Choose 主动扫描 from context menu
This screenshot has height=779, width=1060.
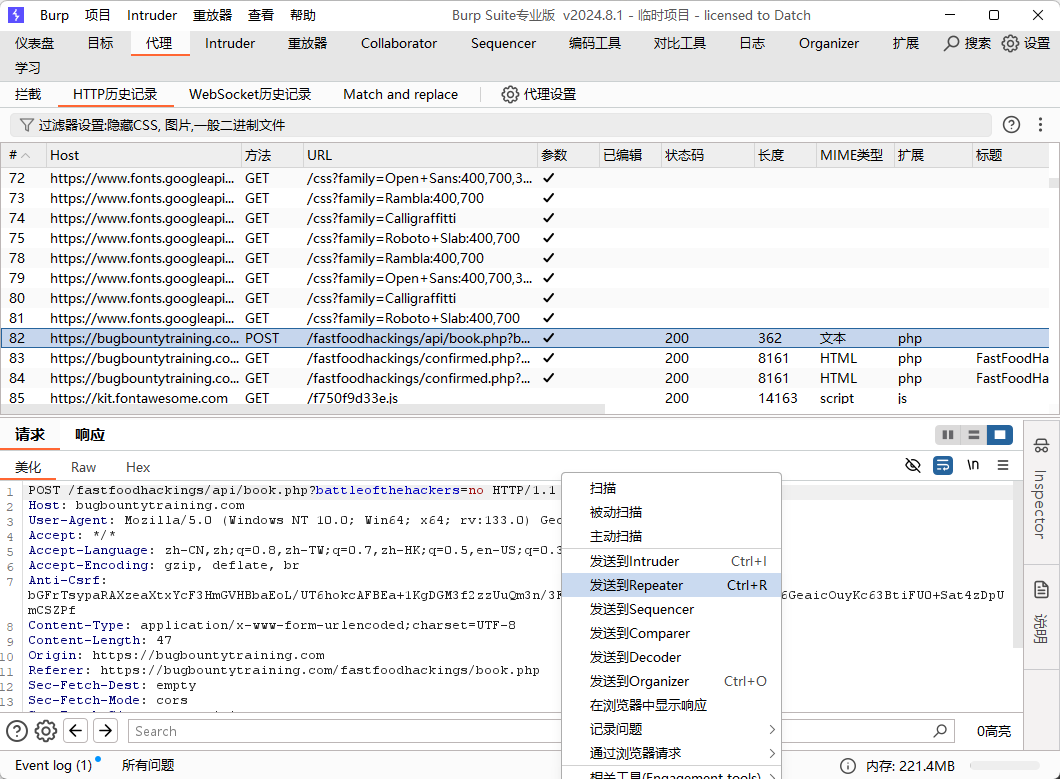(671, 536)
